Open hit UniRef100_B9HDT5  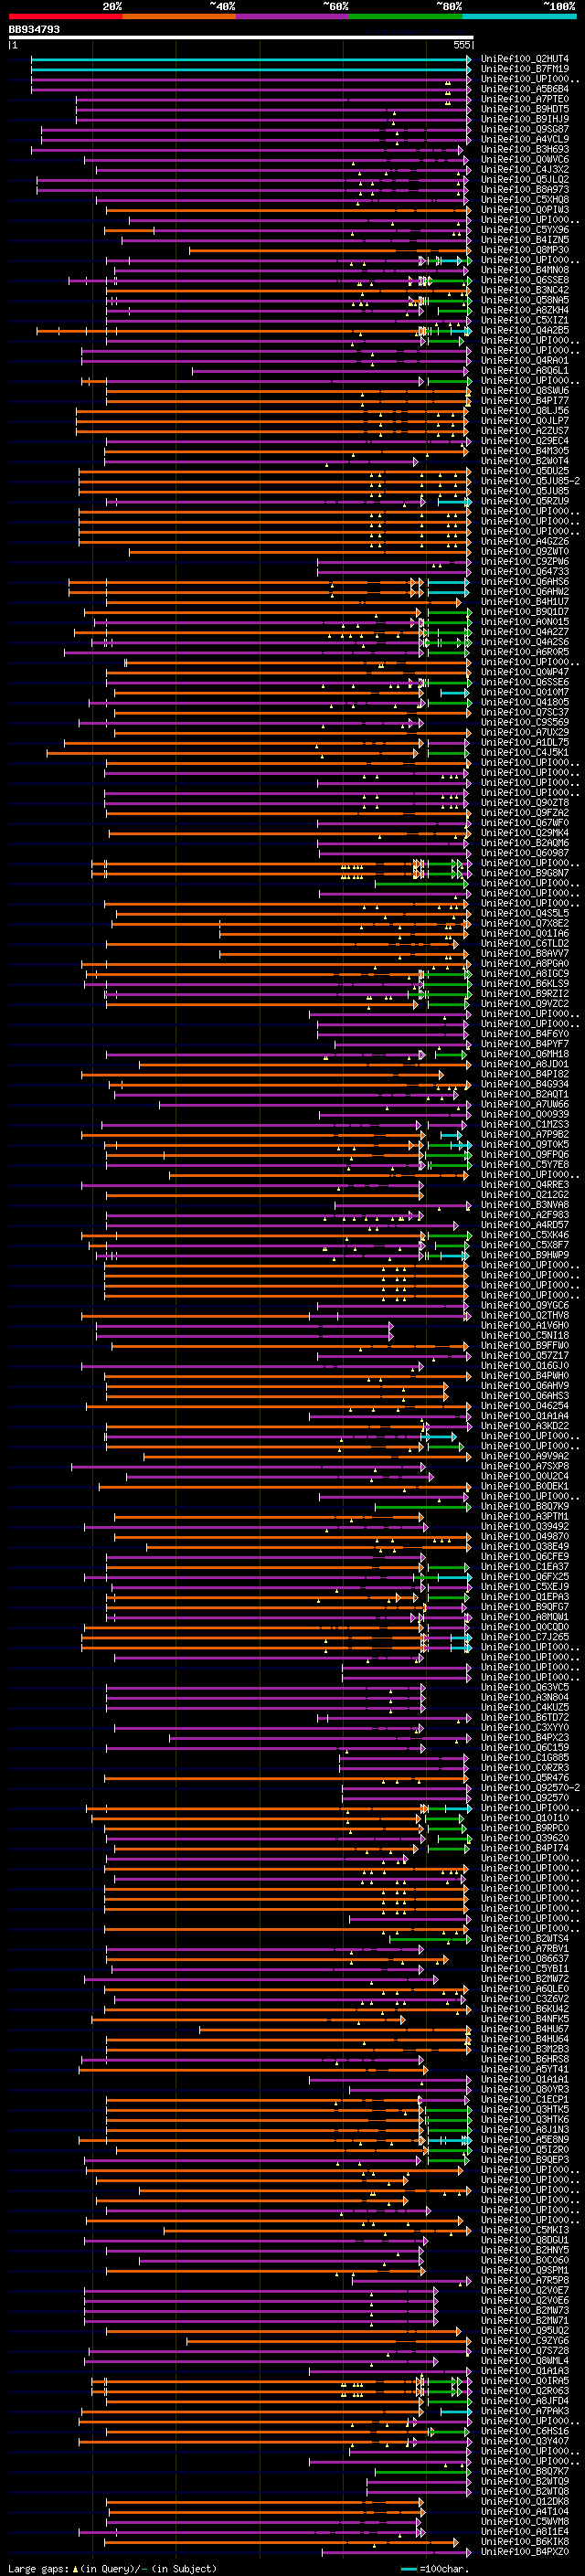(524, 109)
